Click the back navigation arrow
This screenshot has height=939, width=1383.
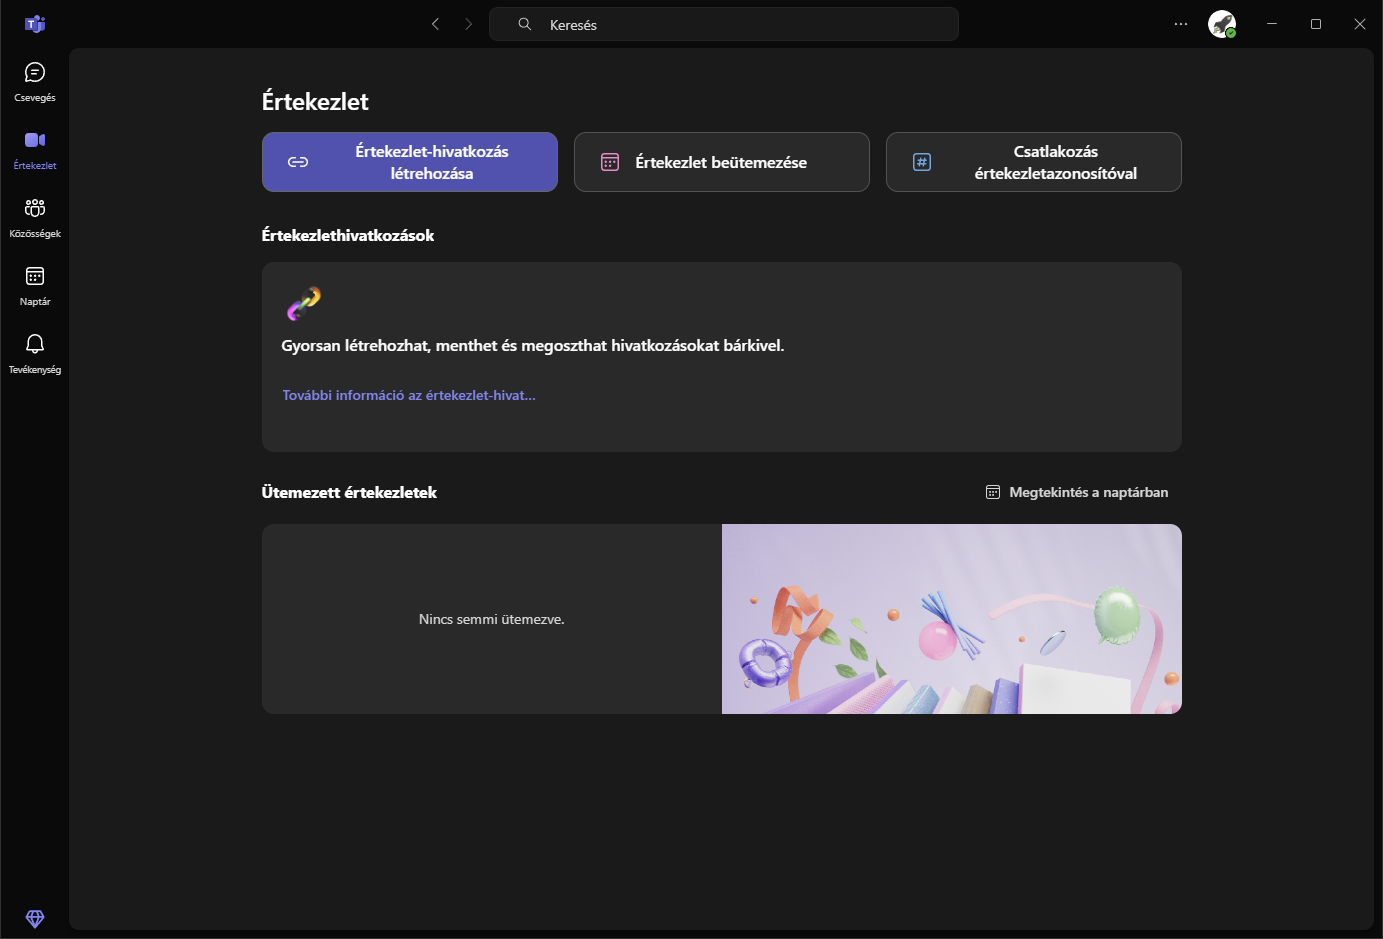pos(435,24)
